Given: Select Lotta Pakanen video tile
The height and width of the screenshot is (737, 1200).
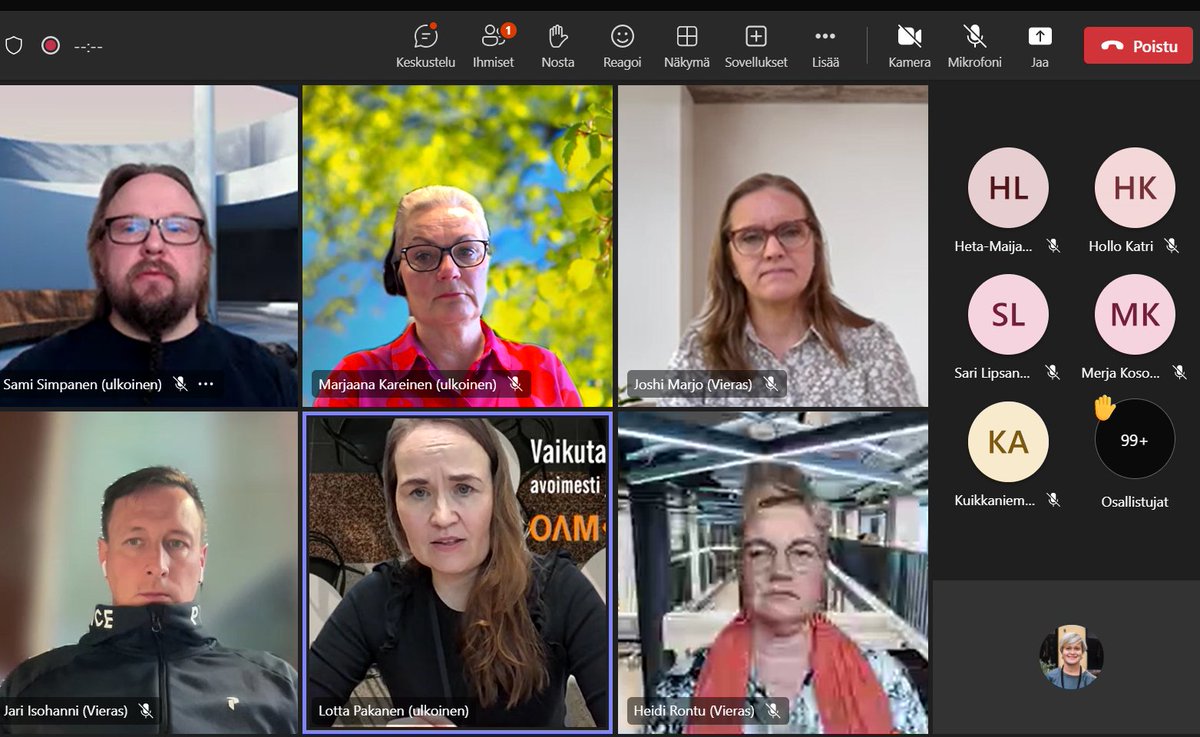Looking at the screenshot, I should pyautogui.click(x=458, y=573).
